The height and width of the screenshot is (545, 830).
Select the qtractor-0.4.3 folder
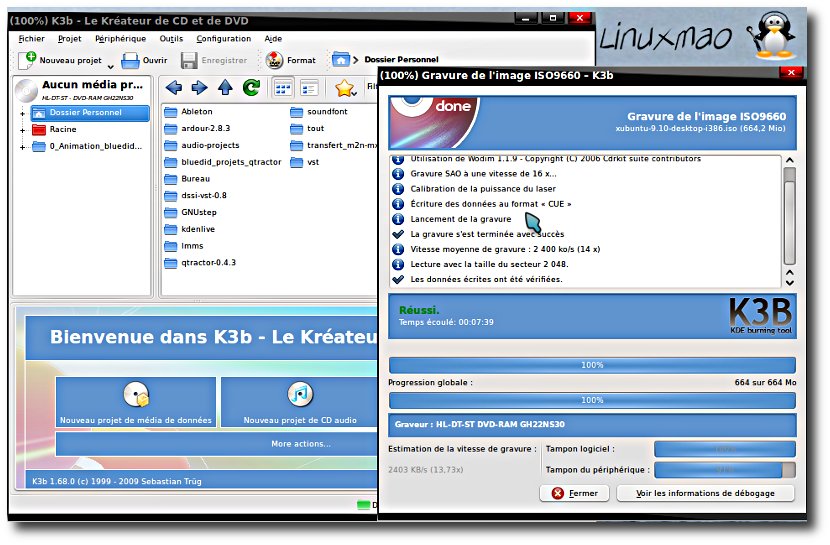tap(200, 262)
